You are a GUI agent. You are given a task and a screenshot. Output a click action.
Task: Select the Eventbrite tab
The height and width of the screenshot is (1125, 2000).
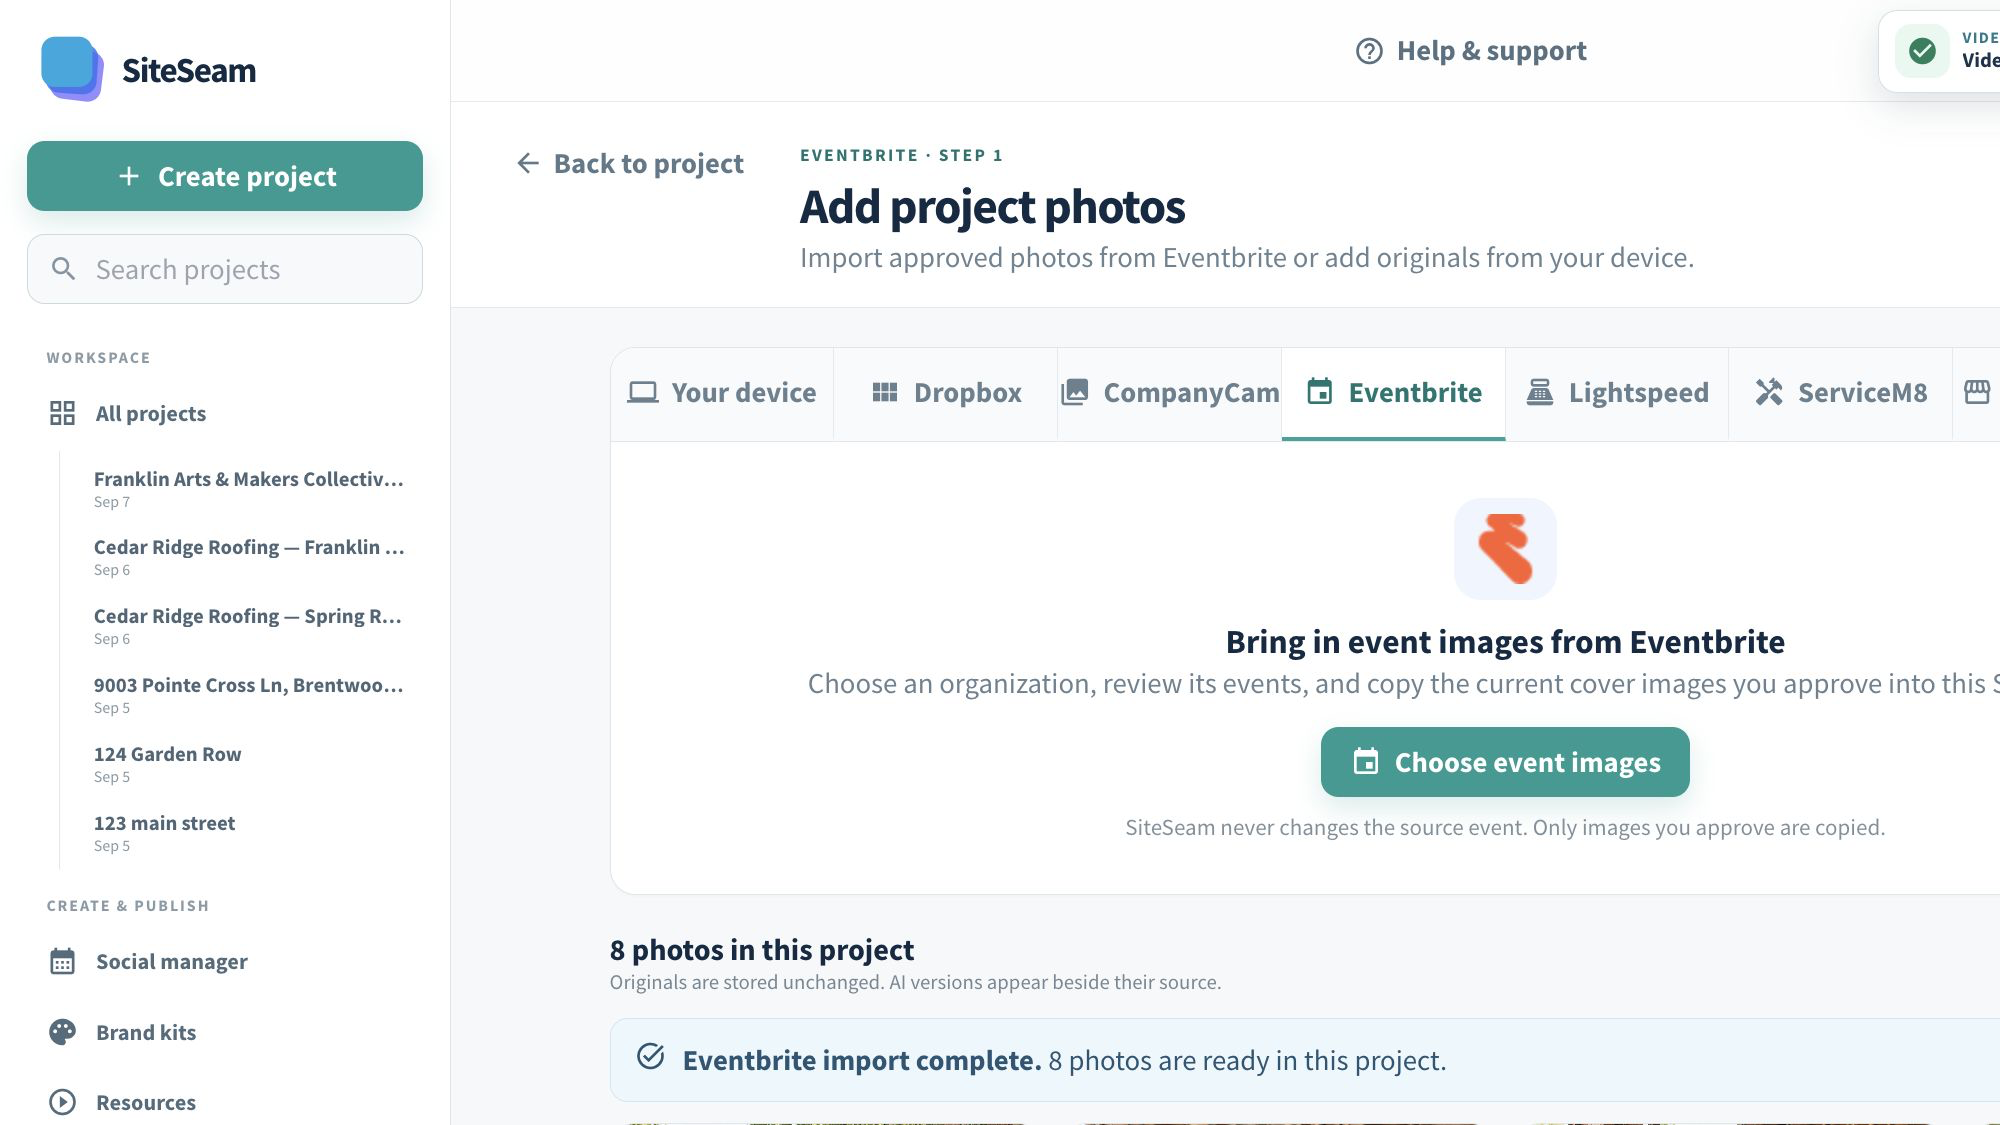pyautogui.click(x=1394, y=393)
